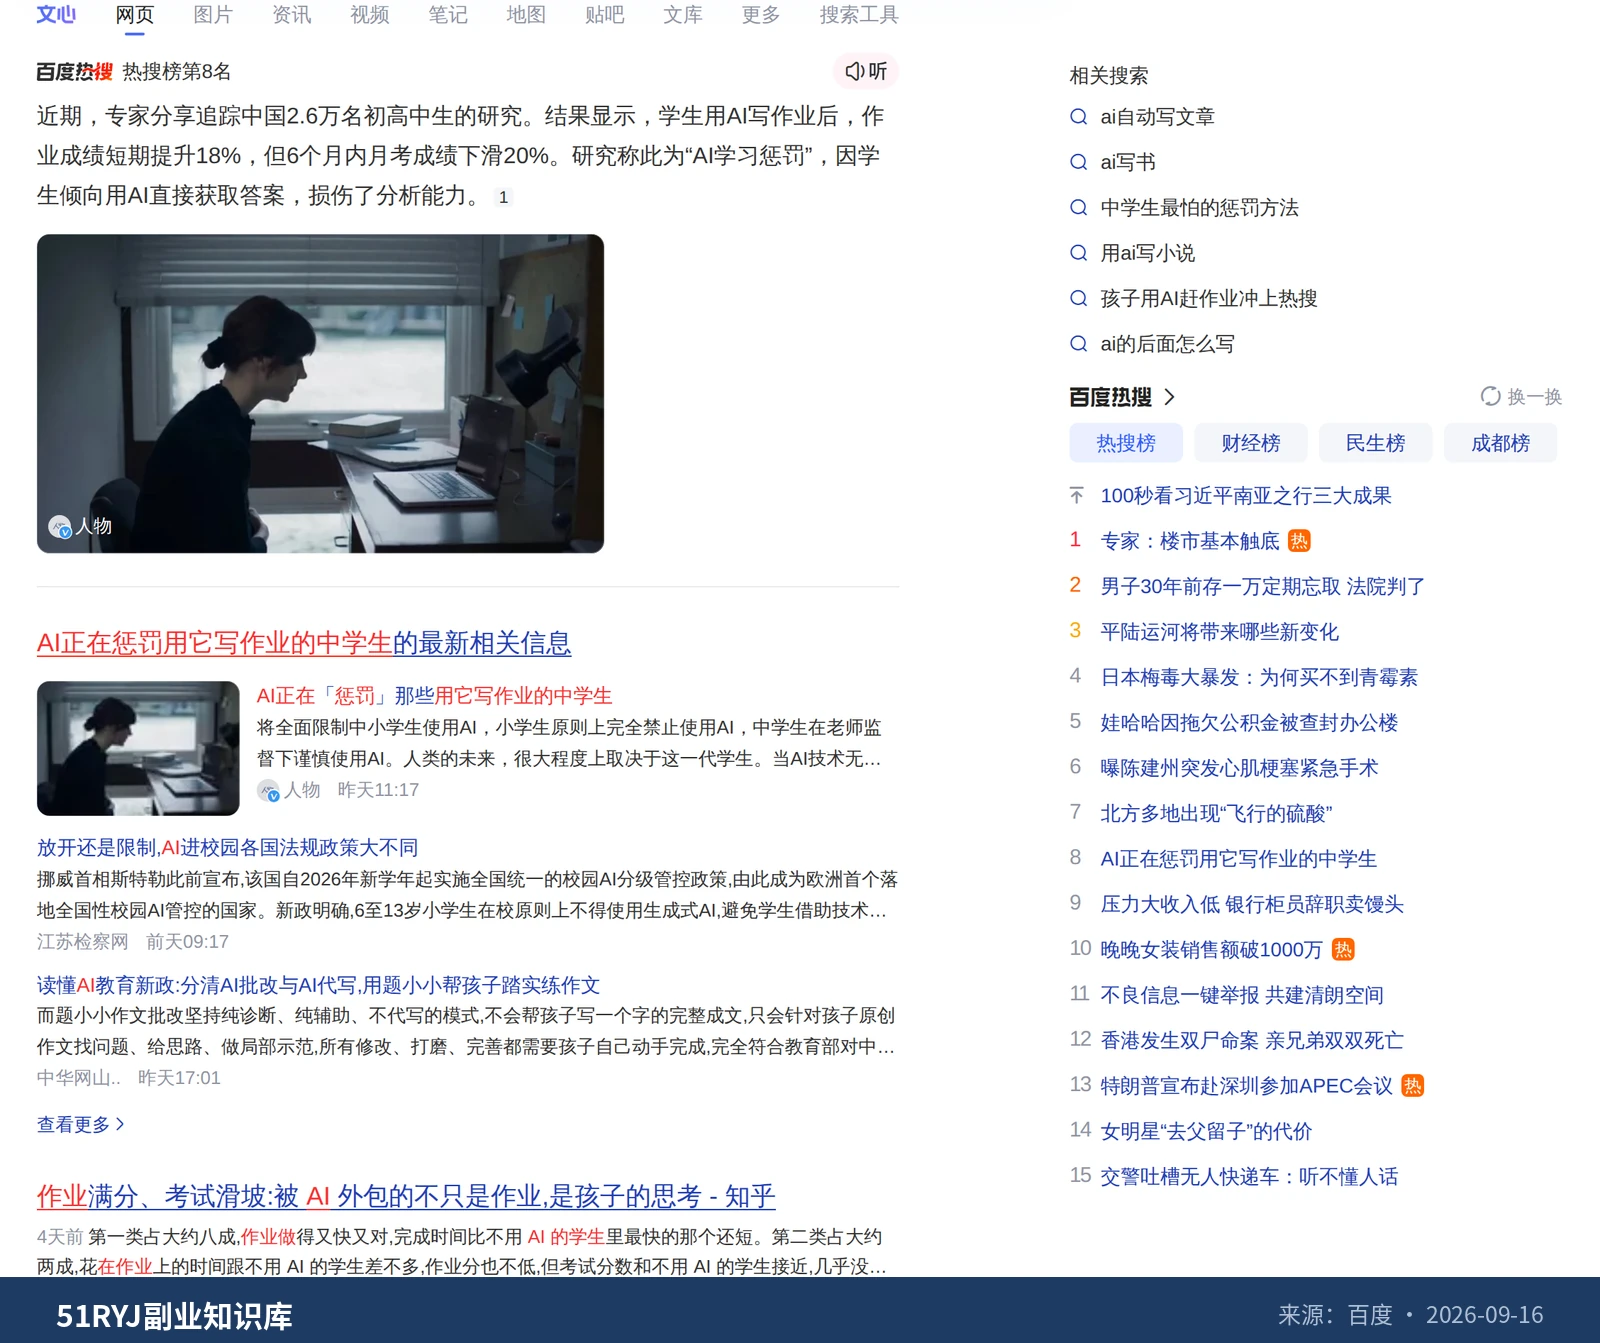
Task: Open the 知乎 result 作业满分、考试滑坡
Action: 406,1196
